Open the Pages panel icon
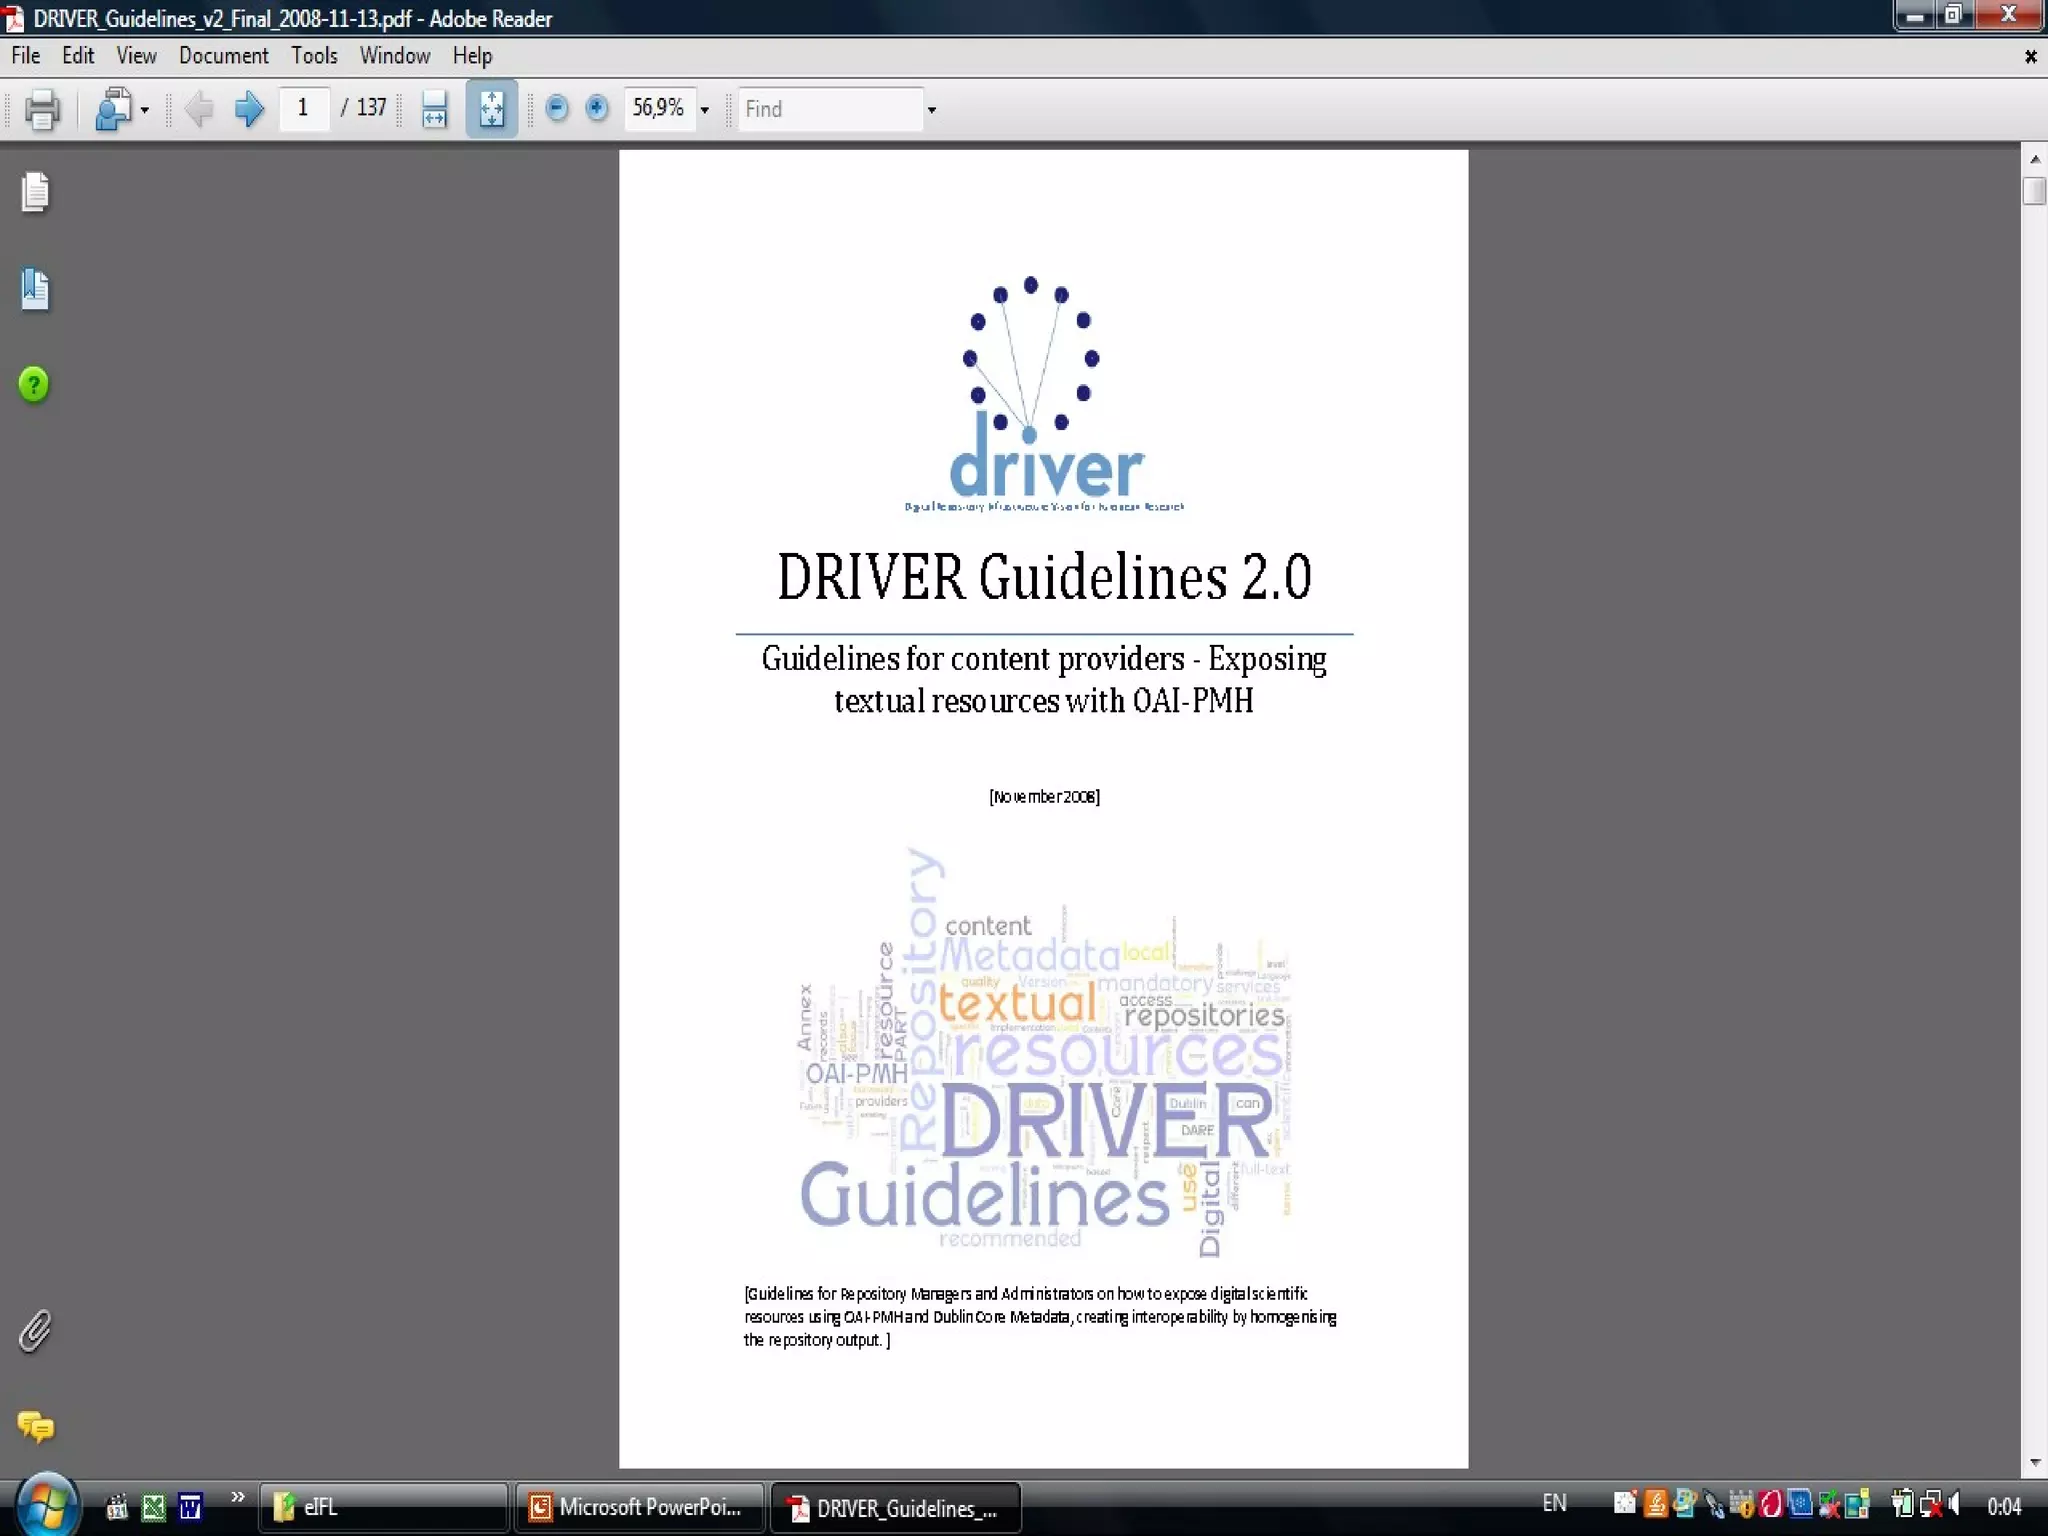Viewport: 2048px width, 1536px height. click(35, 192)
